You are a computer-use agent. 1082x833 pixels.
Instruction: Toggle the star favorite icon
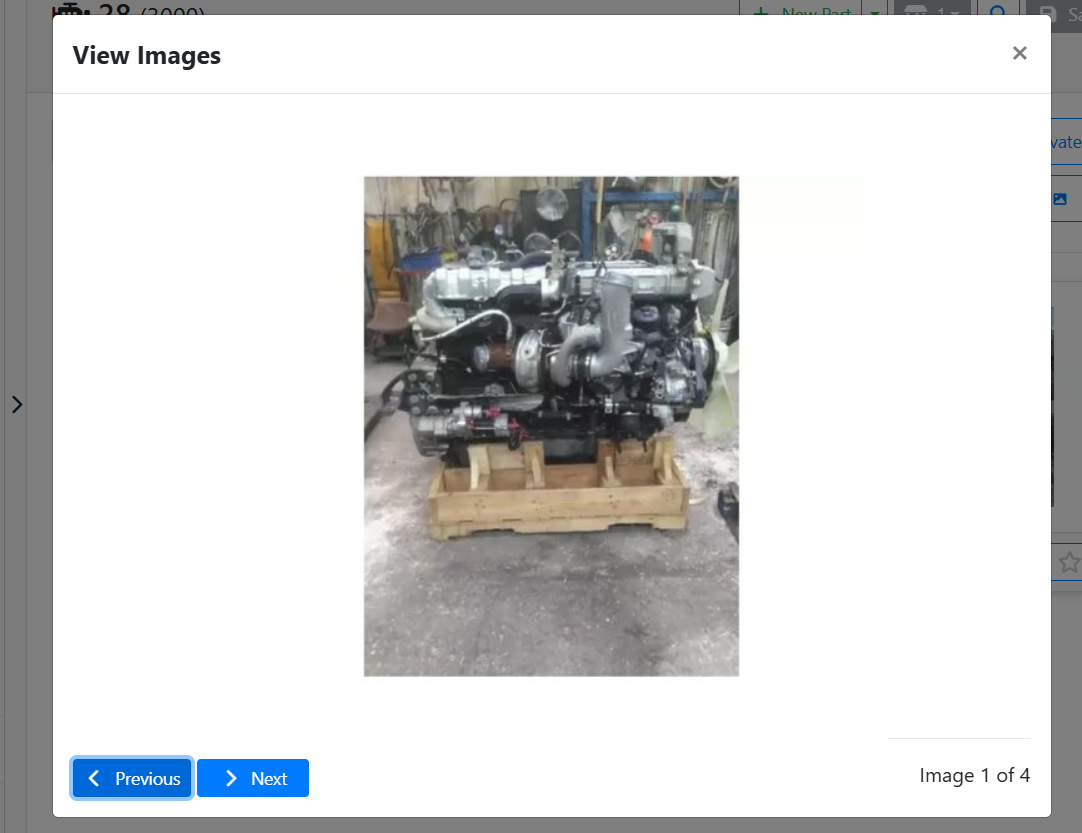tap(1068, 562)
